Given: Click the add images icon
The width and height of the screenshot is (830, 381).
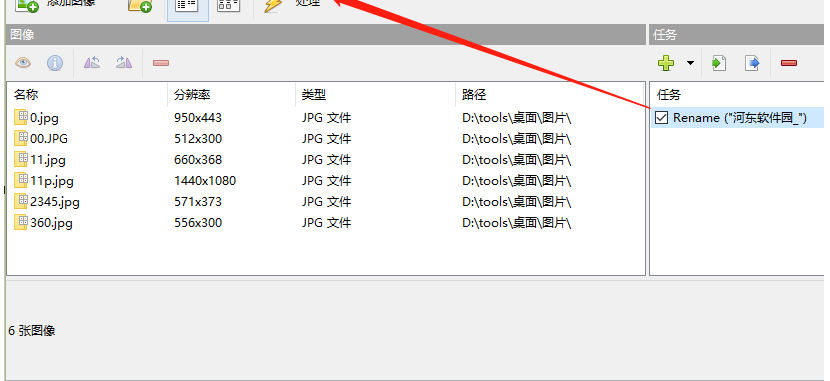Looking at the screenshot, I should tap(28, 5).
